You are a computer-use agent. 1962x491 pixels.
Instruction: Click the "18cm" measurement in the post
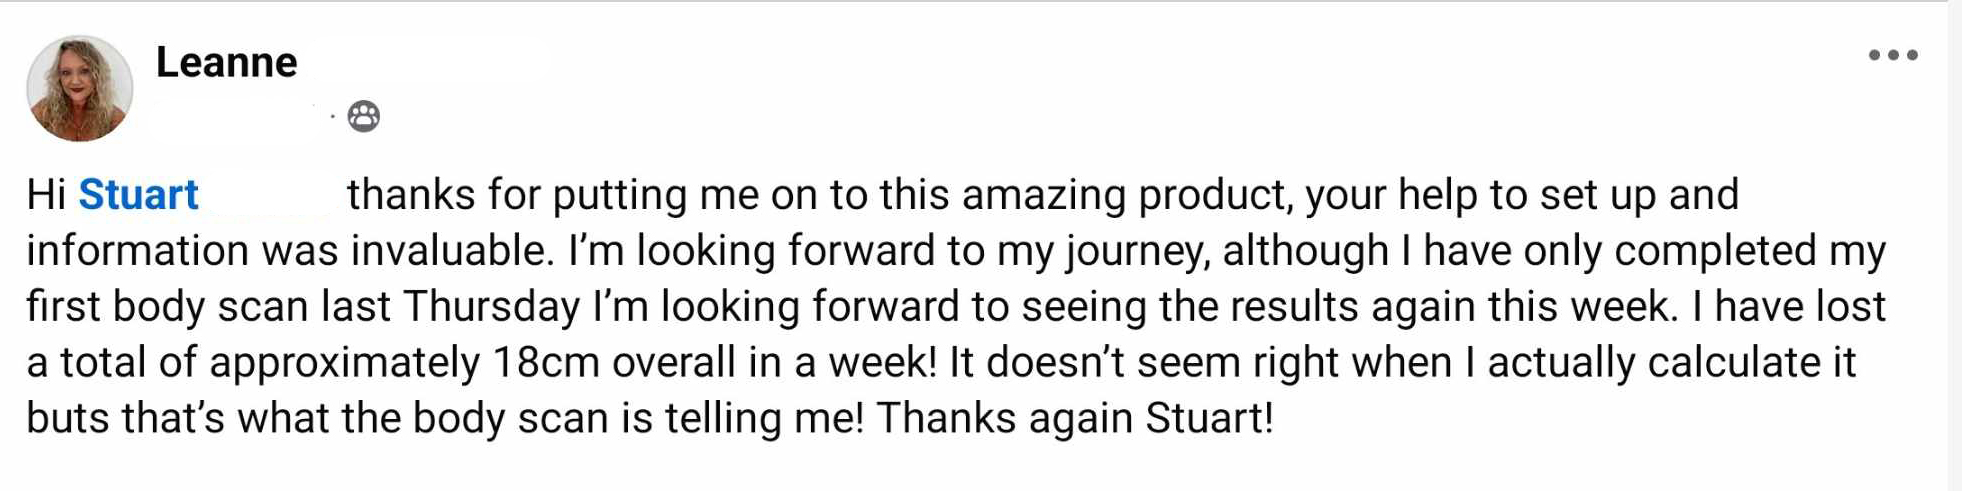point(546,363)
